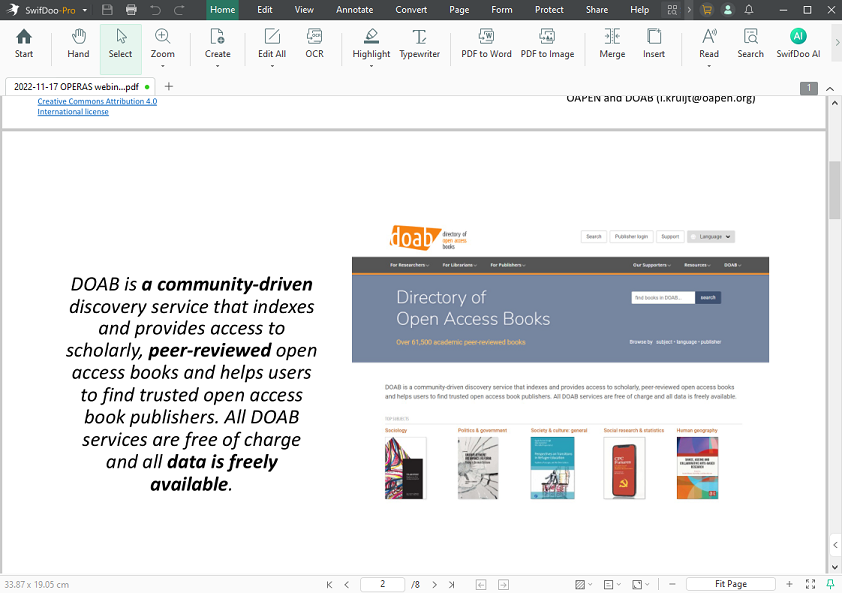Click the Print icon in title bar
Viewport: 842px width, 593px height.
[x=131, y=10]
